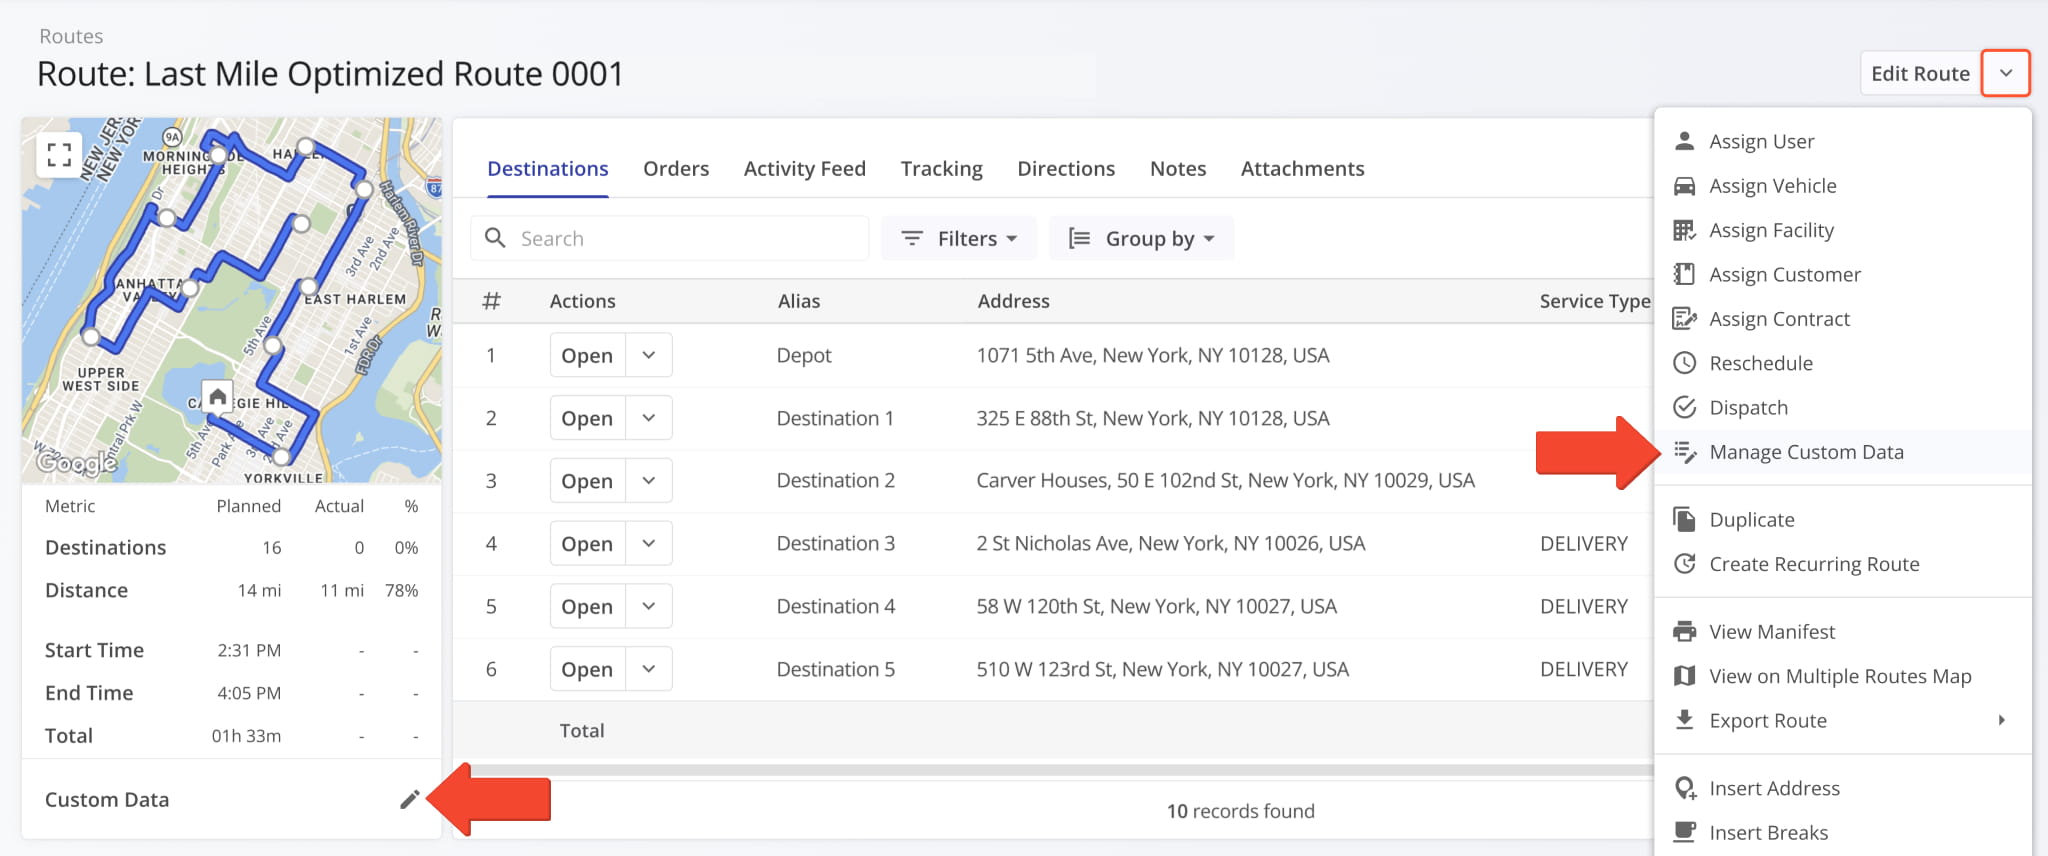This screenshot has height=856, width=2048.
Task: Expand the actions arrow for Destination 4
Action: point(649,606)
